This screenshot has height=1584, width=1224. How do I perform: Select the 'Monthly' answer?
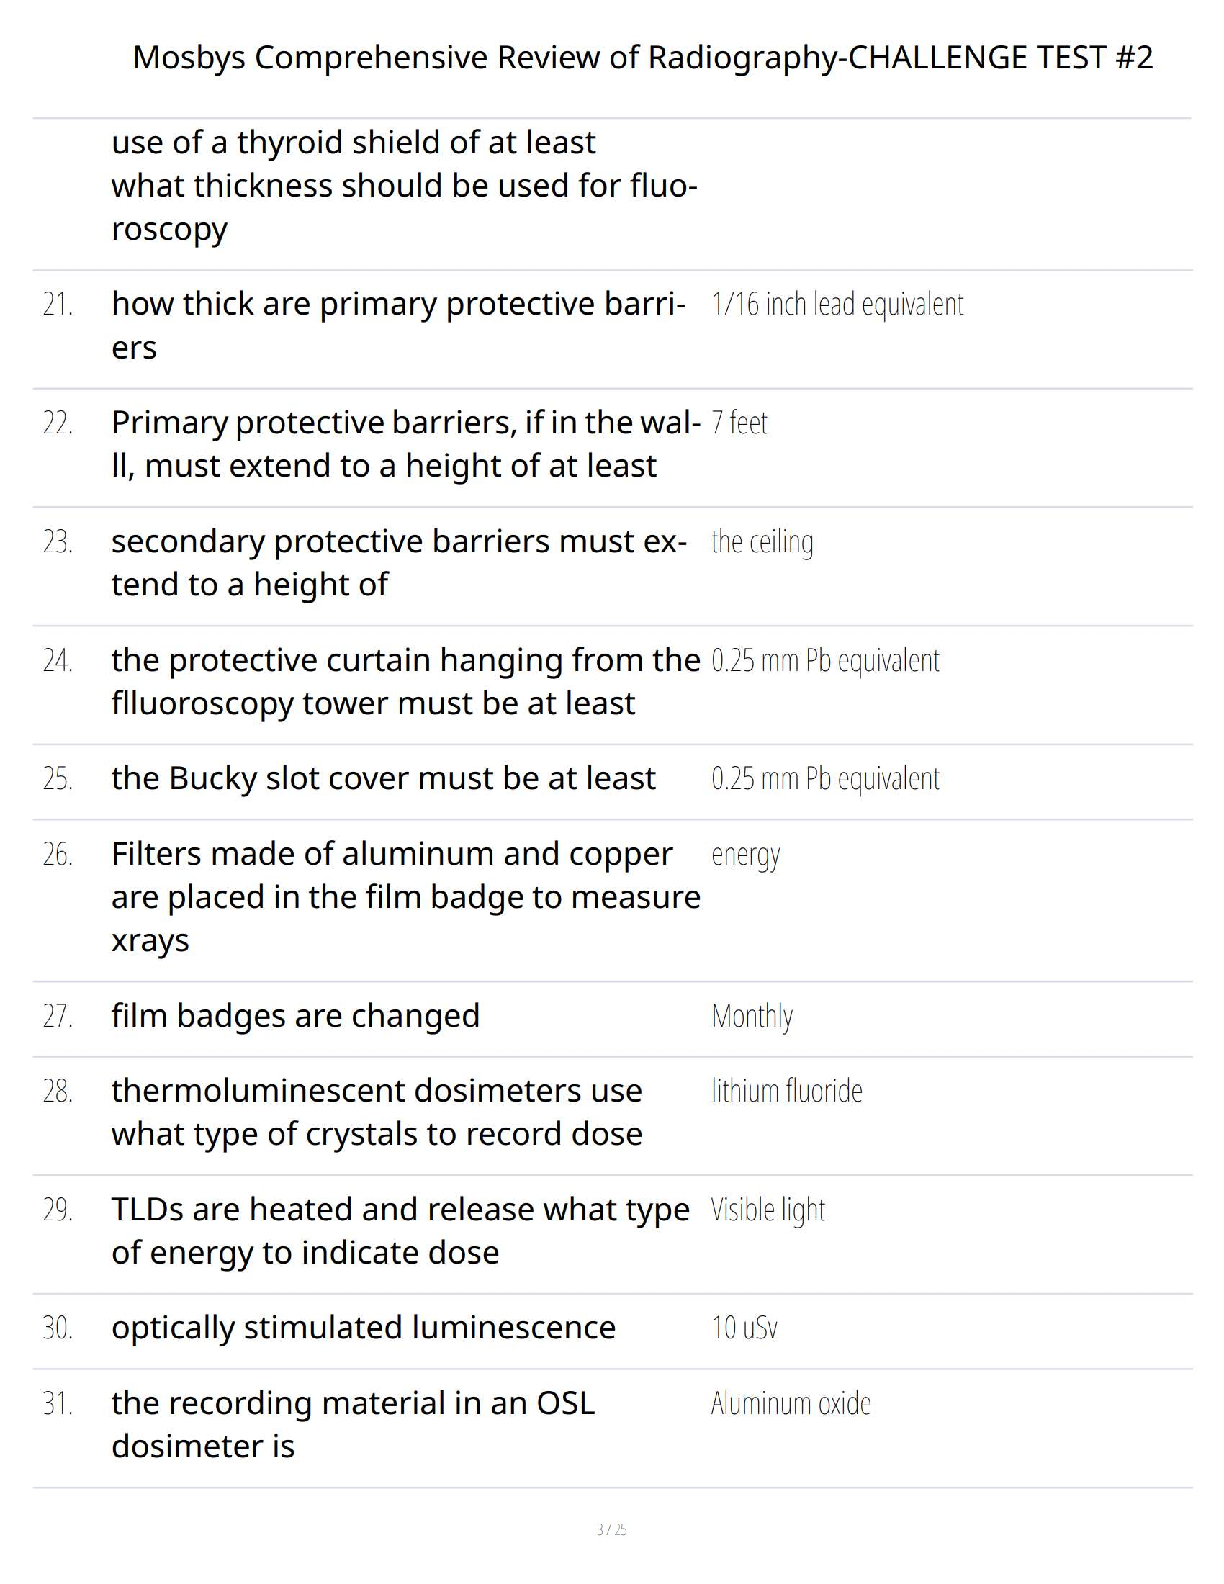(x=752, y=1017)
